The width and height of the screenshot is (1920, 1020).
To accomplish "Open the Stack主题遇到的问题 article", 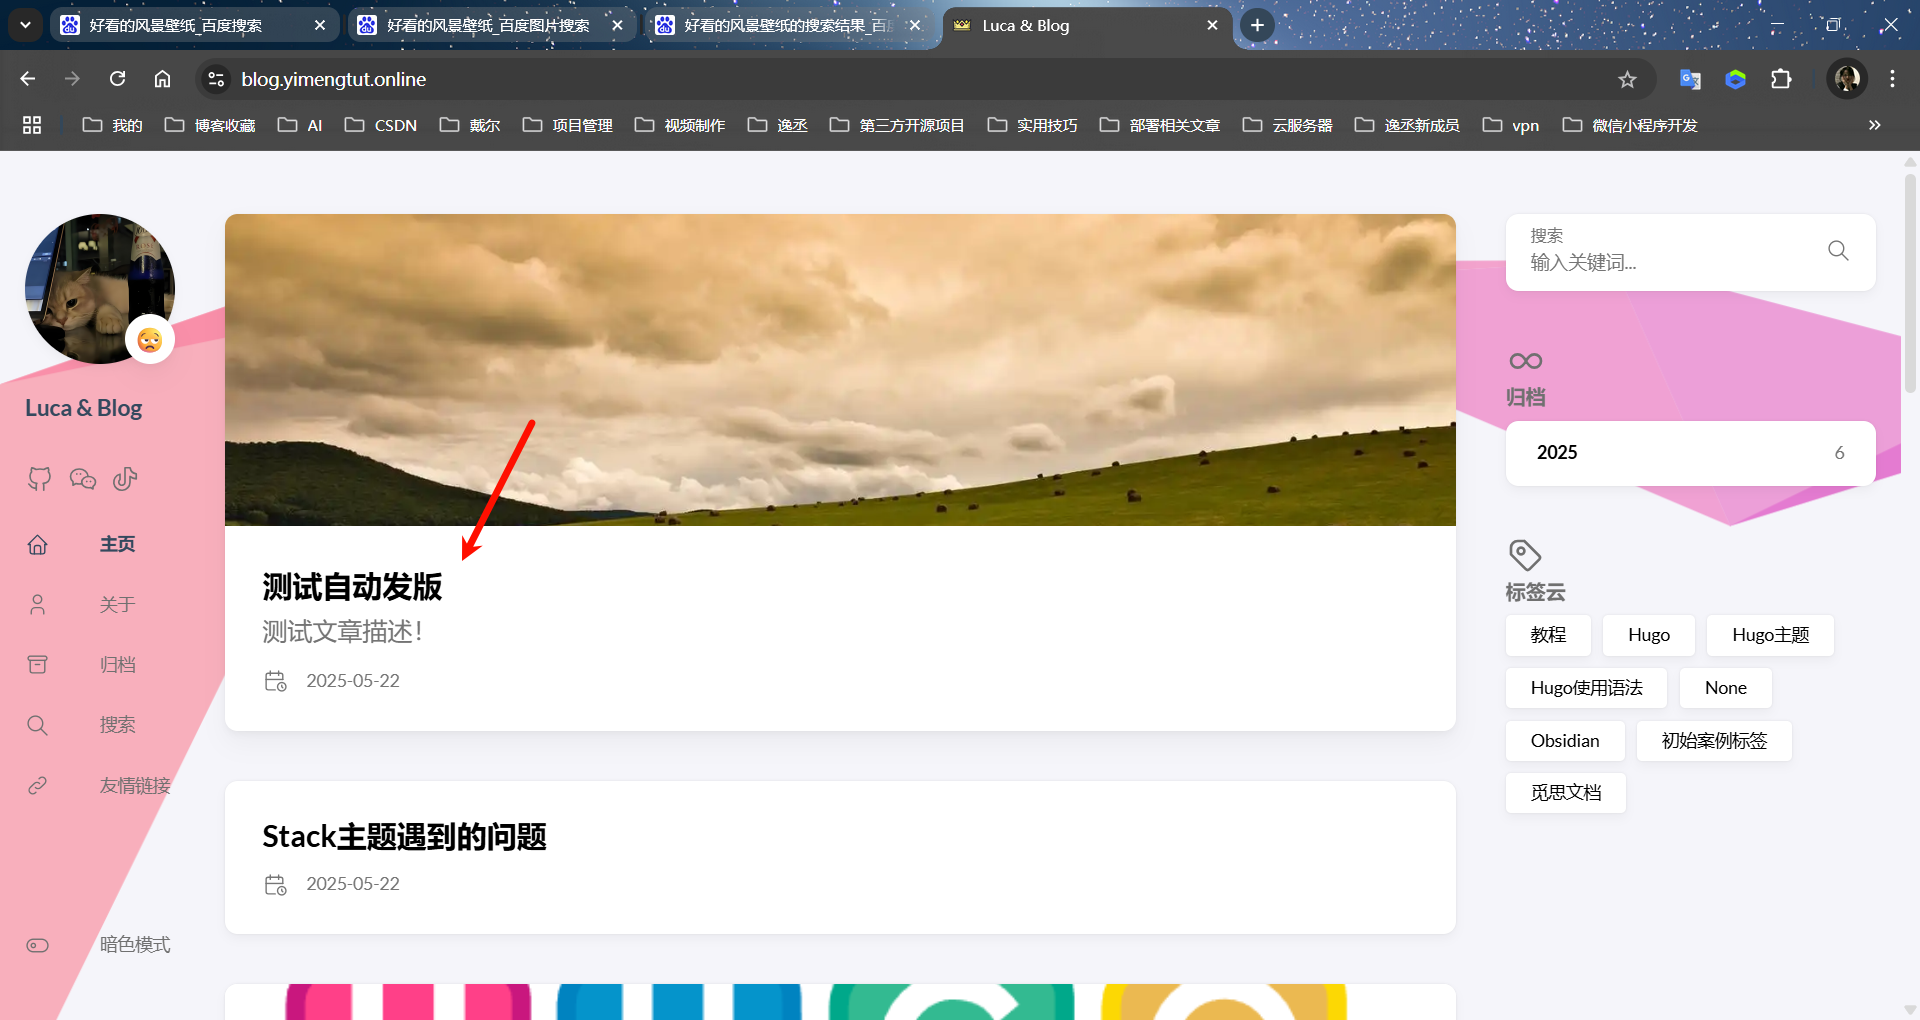I will click(404, 837).
